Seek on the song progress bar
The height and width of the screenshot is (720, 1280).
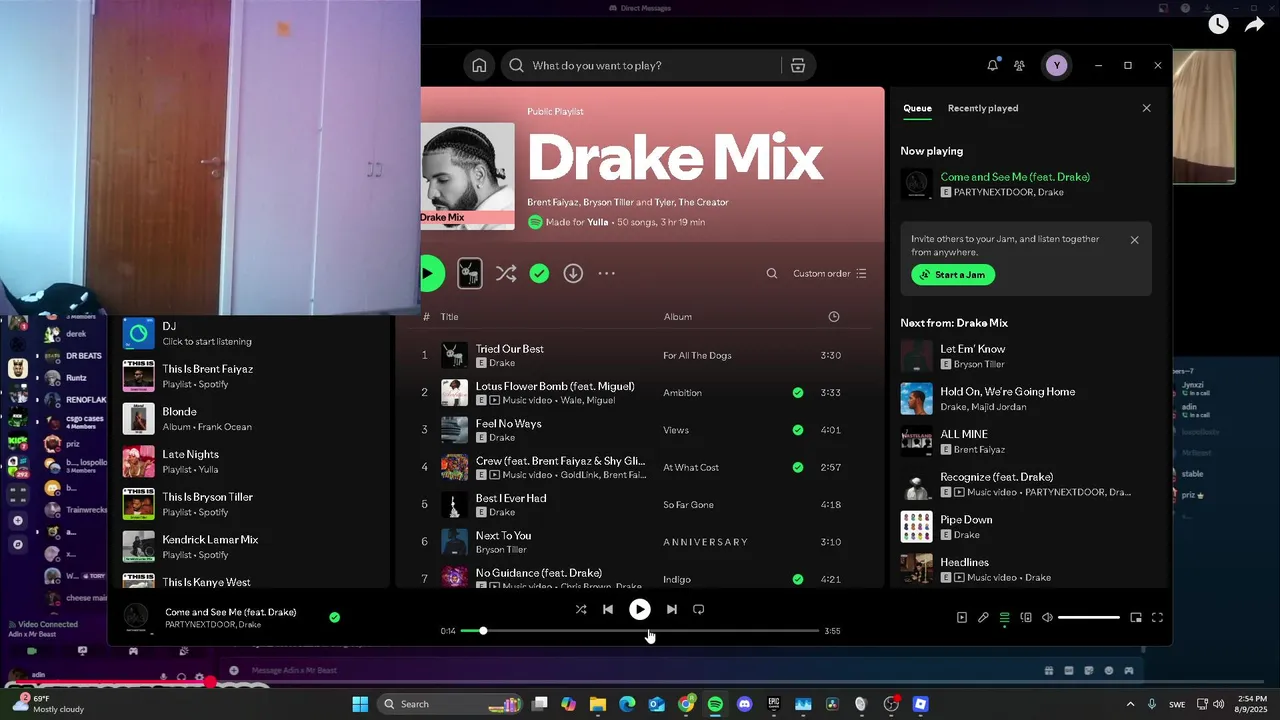coord(640,631)
